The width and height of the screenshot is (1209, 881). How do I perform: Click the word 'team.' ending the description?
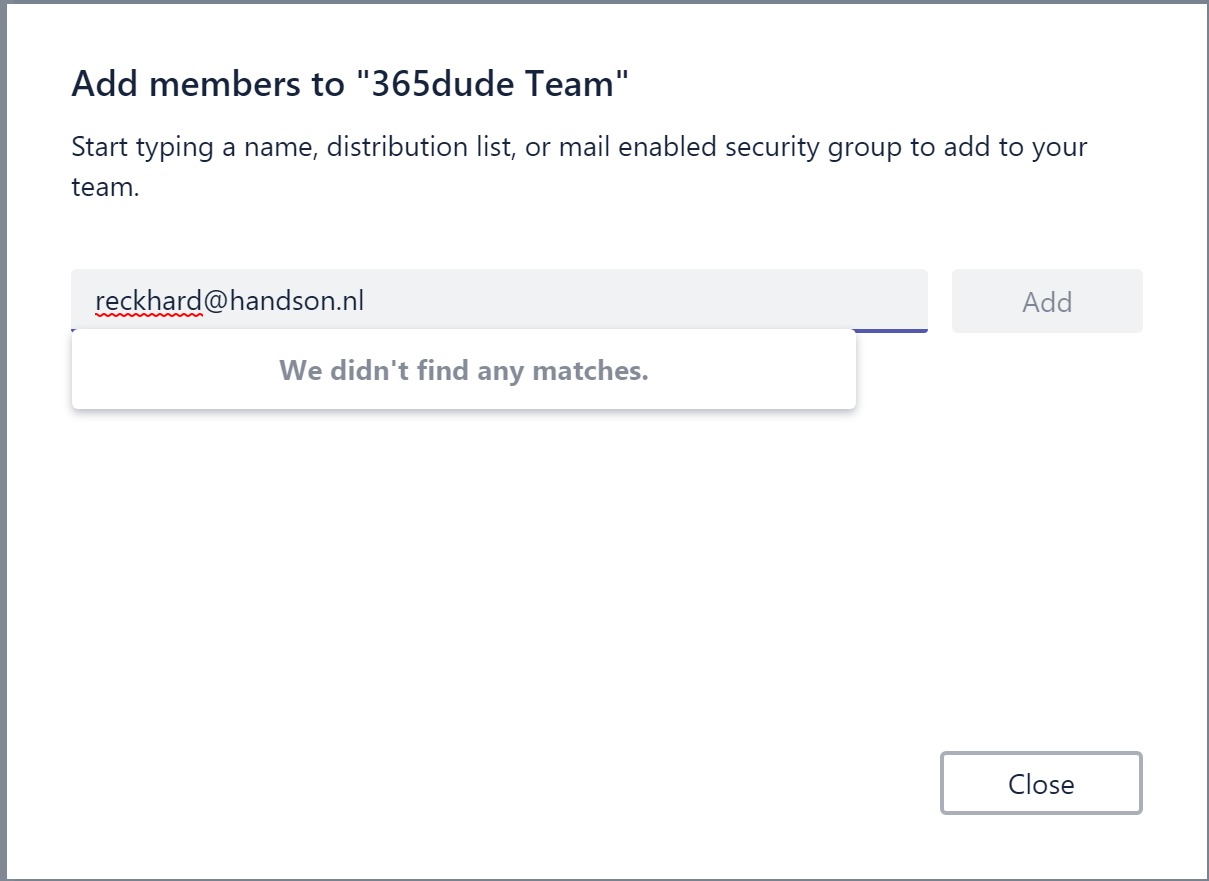(x=105, y=187)
